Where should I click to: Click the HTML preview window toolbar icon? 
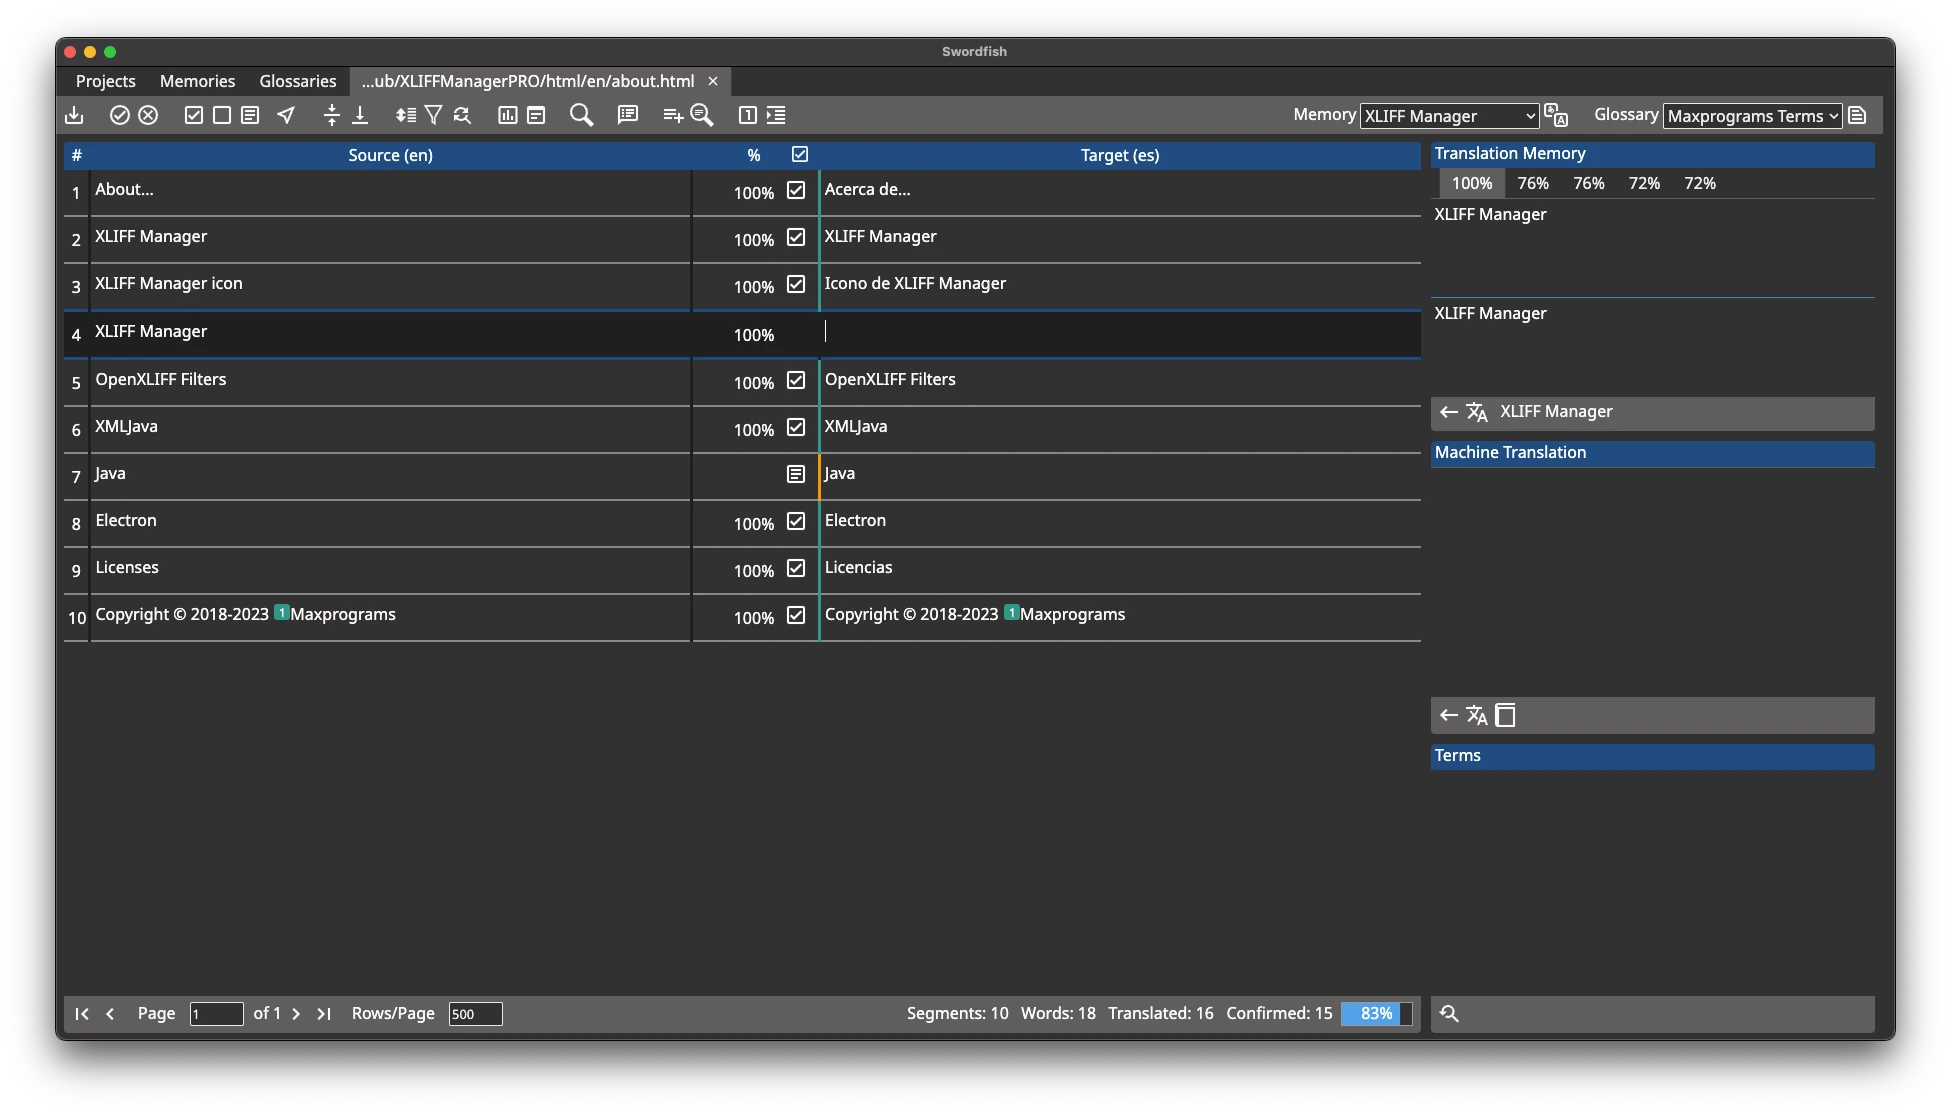(x=536, y=115)
